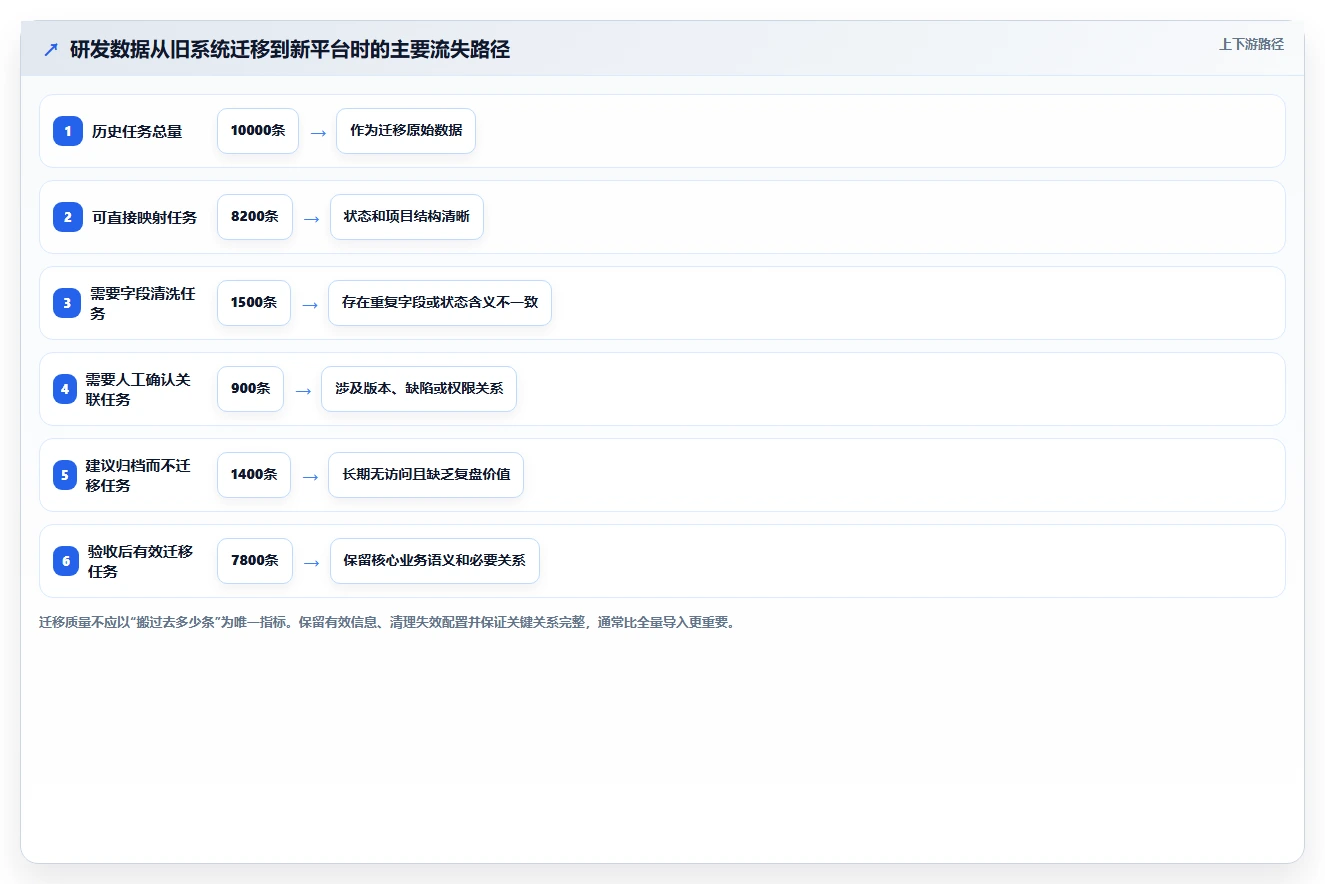Click the number 4 step badge
The height and width of the screenshot is (884, 1325).
point(65,389)
